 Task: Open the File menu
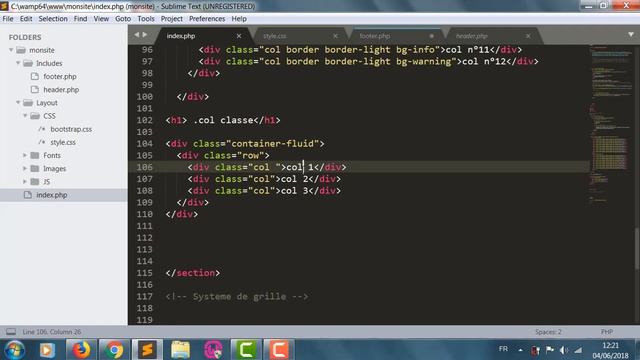[8, 19]
